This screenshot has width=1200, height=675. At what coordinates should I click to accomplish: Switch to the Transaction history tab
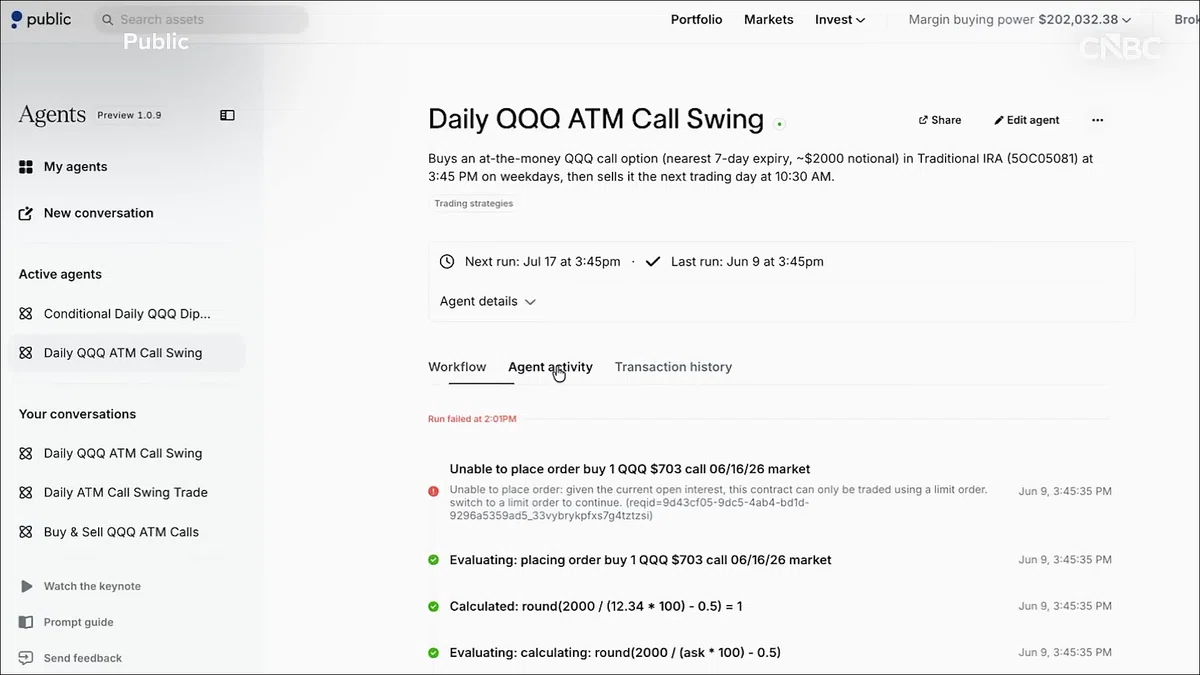coord(673,367)
